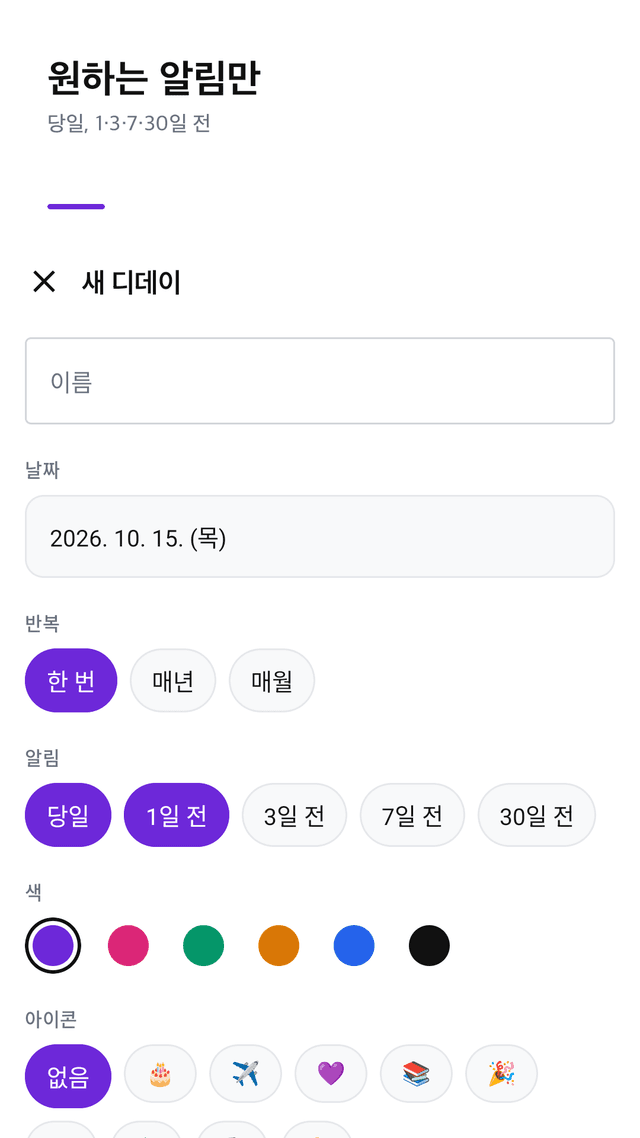Enable the 7일 전 notification
The height and width of the screenshot is (1138, 640).
click(412, 815)
